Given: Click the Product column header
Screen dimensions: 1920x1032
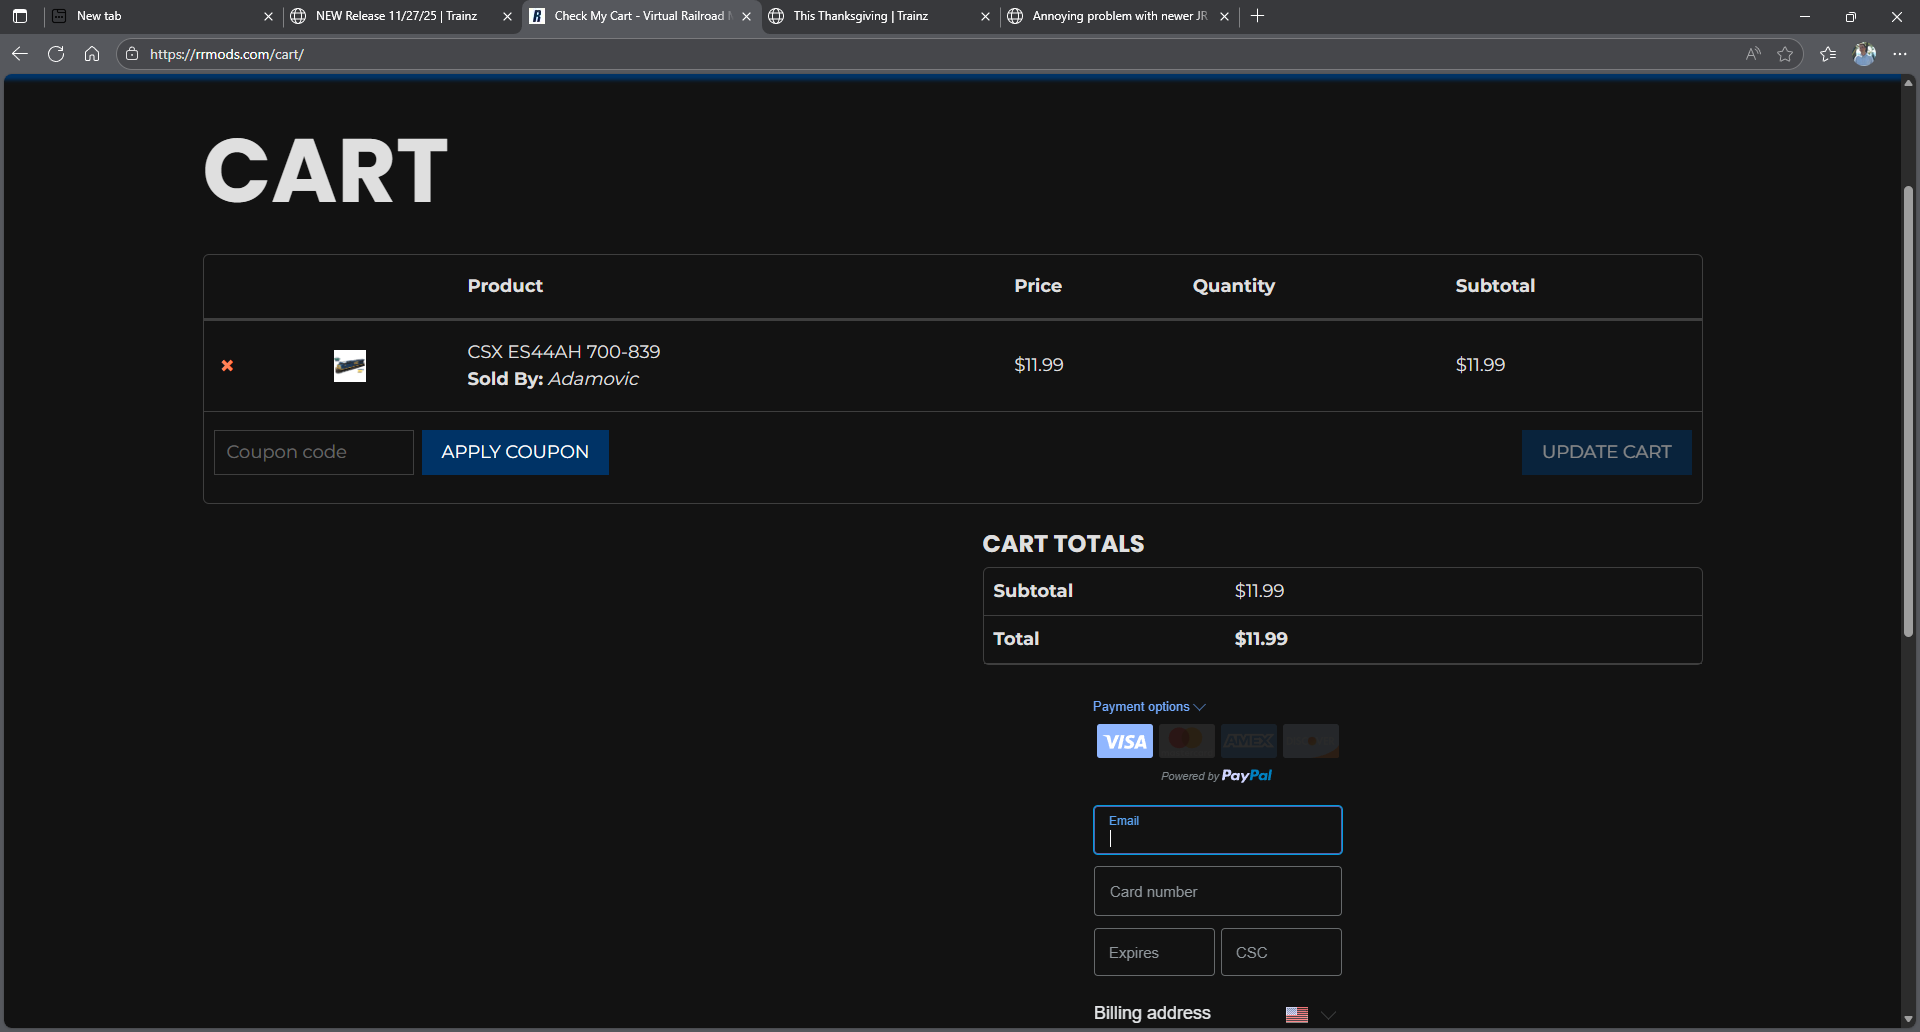Looking at the screenshot, I should click(505, 286).
